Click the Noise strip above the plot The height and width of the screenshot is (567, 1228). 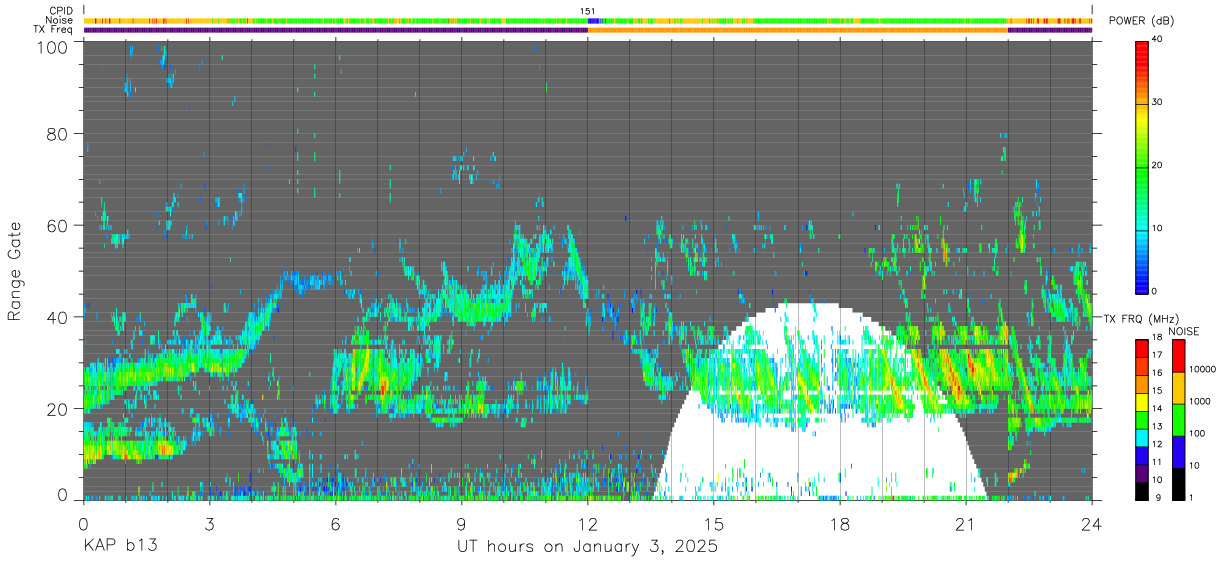coord(588,20)
